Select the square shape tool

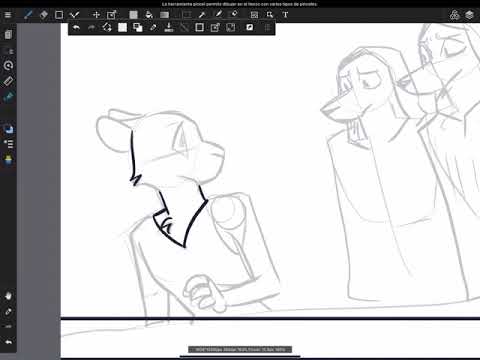pos(59,15)
